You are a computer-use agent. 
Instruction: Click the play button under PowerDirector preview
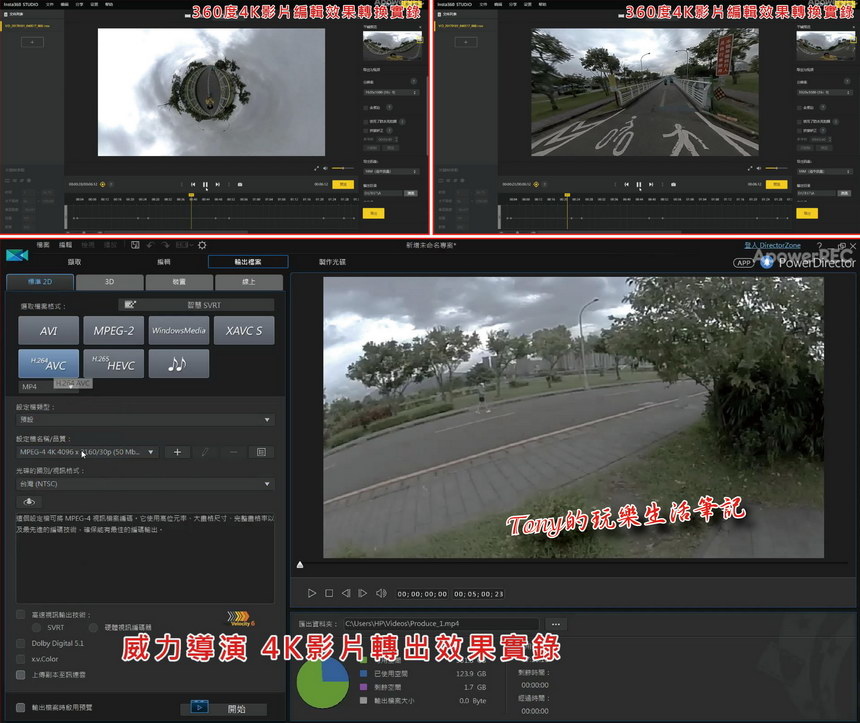pos(312,593)
